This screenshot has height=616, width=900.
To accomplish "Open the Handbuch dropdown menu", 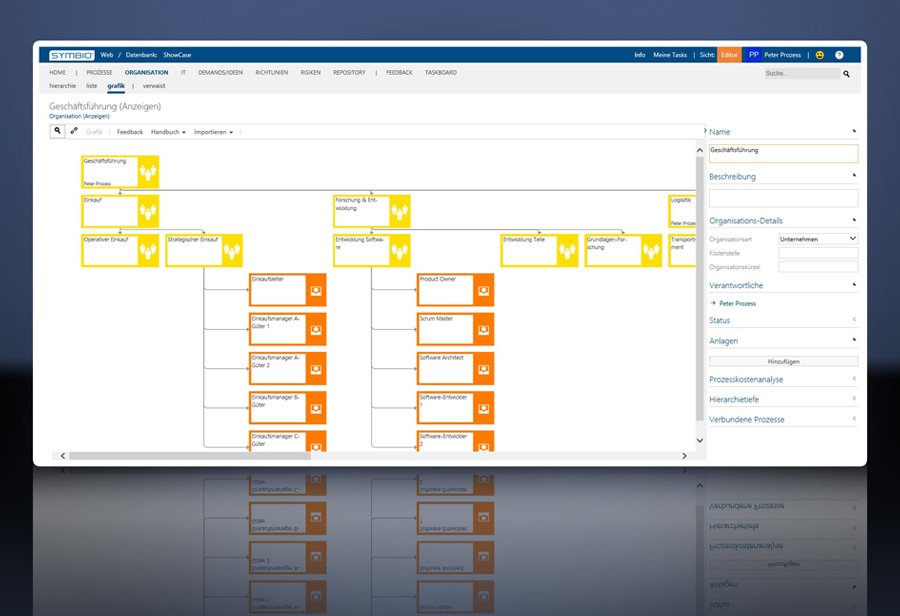I will 168,132.
